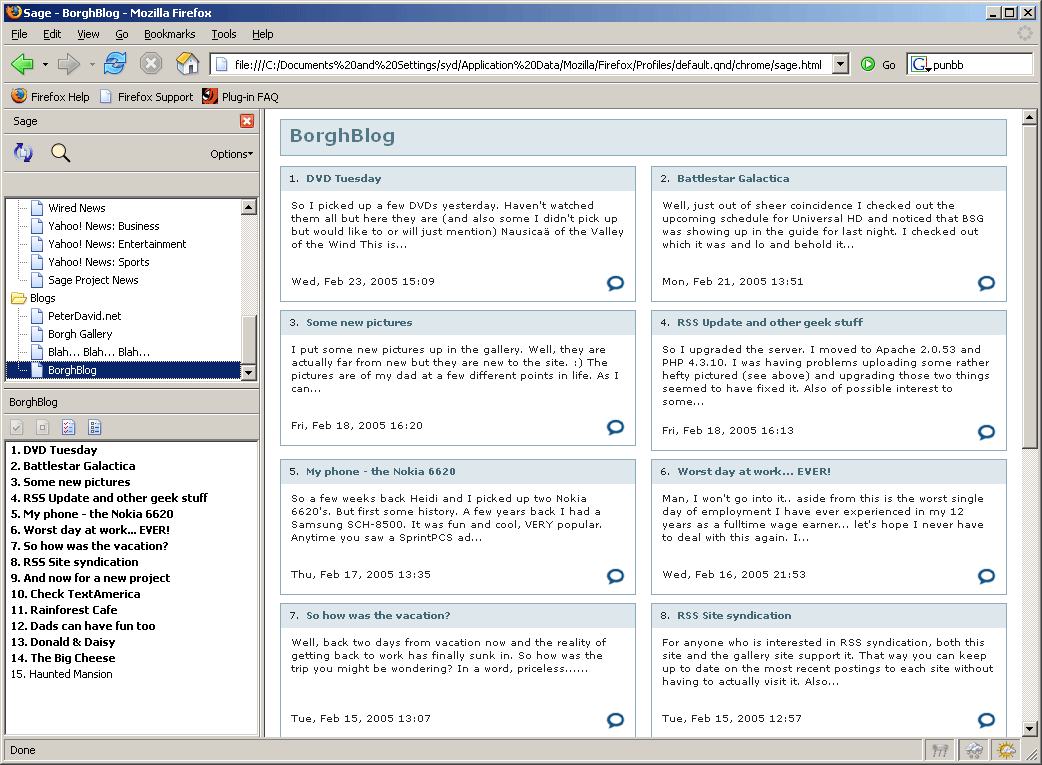Select '13. Donald & Daisy' in item list
This screenshot has width=1042, height=765.
tap(63, 642)
